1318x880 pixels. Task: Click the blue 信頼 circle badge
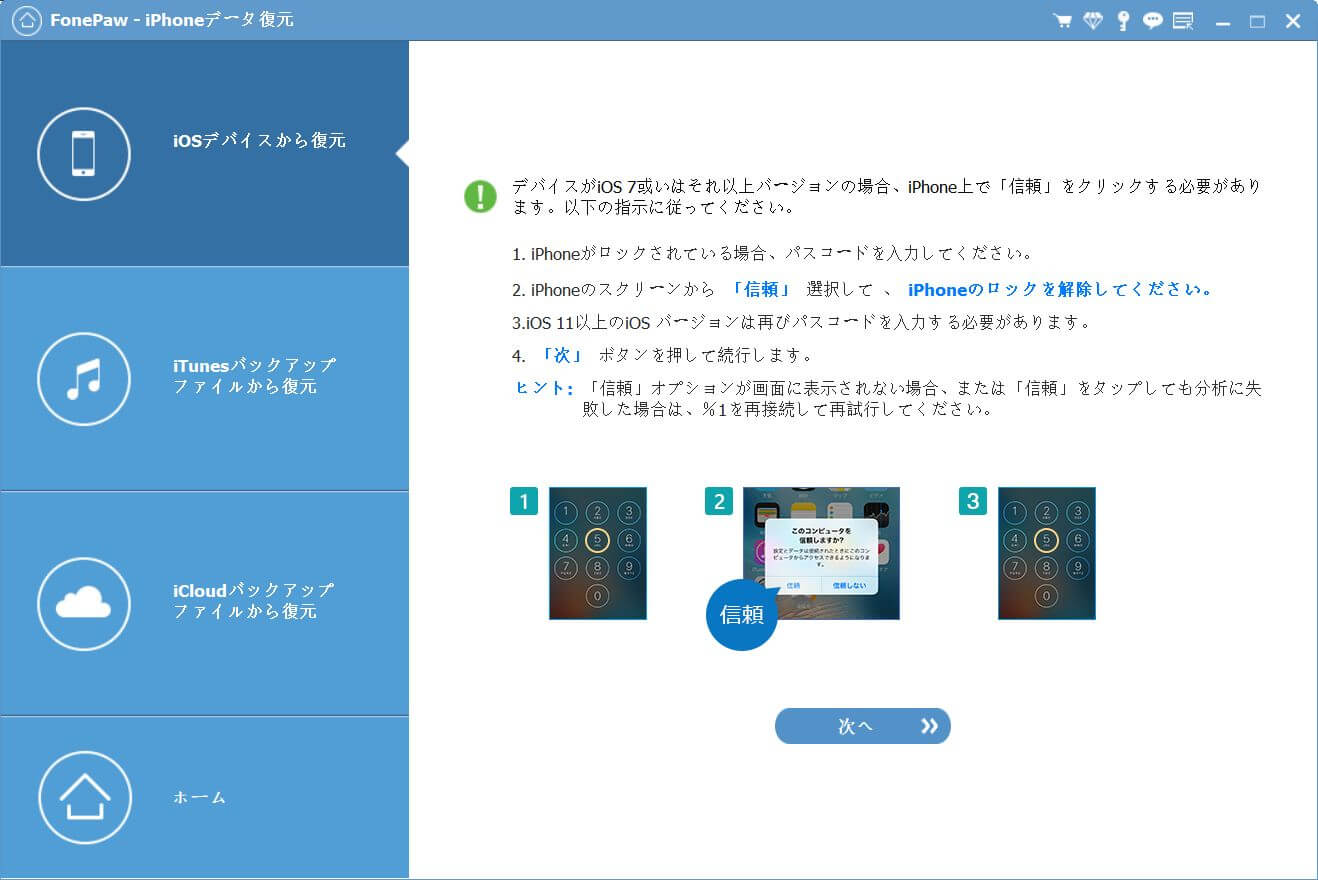click(742, 615)
